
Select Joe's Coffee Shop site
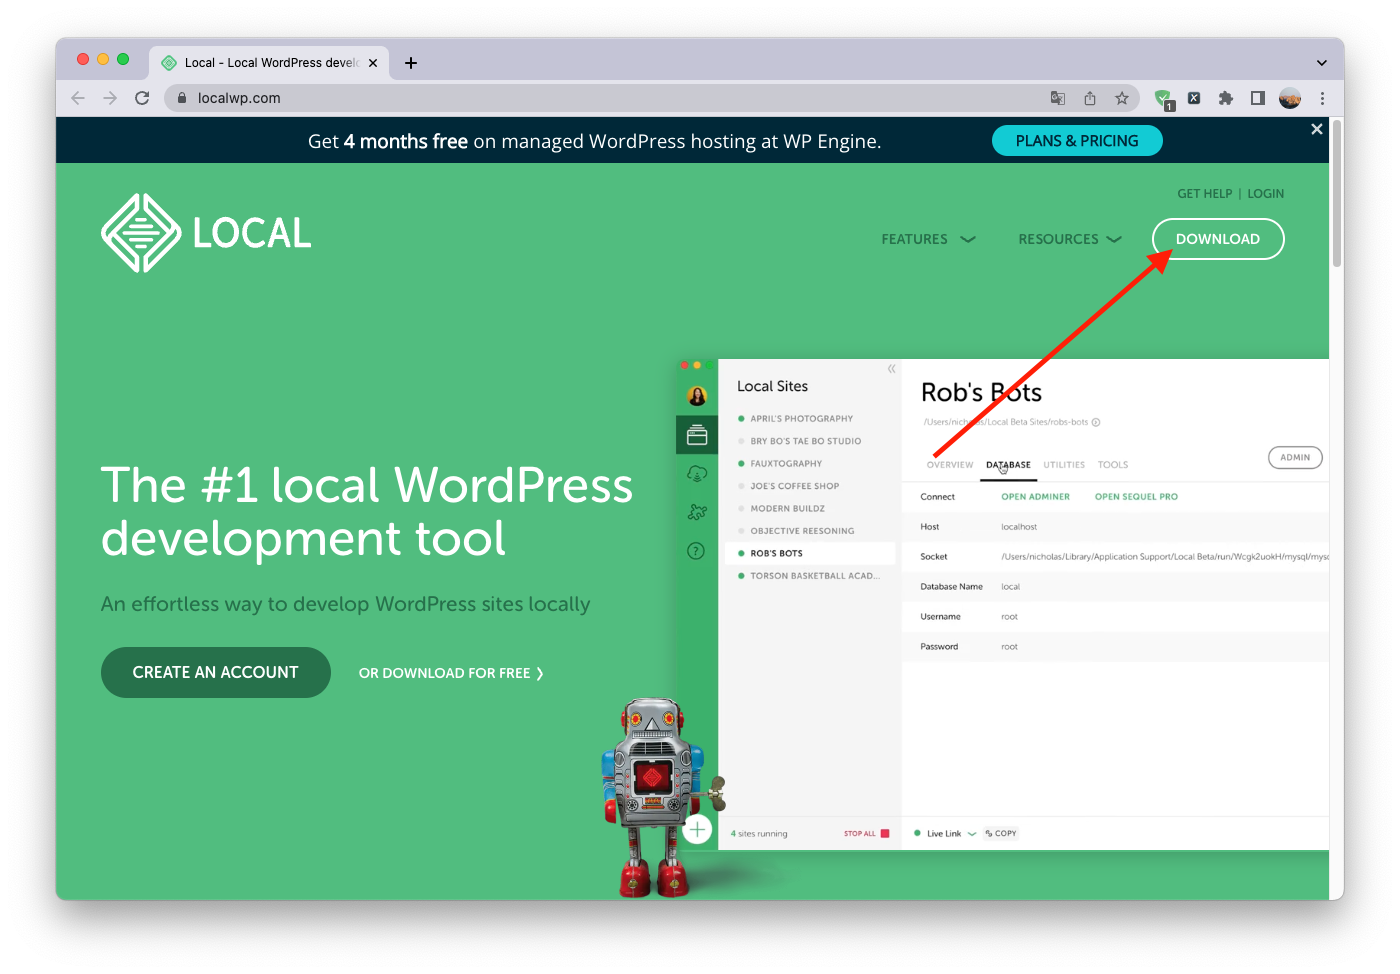click(x=795, y=486)
